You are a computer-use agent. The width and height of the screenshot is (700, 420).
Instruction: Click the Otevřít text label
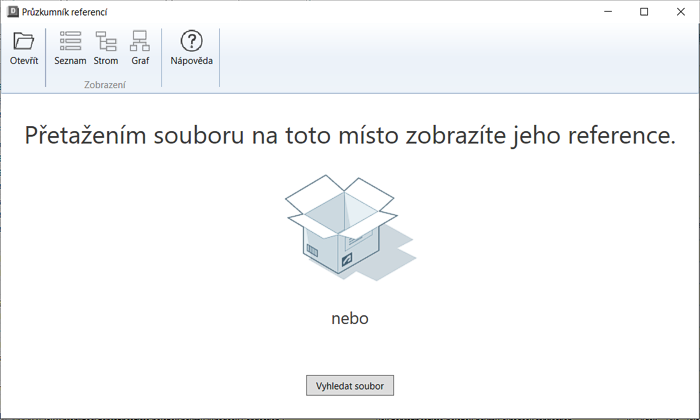coord(24,61)
